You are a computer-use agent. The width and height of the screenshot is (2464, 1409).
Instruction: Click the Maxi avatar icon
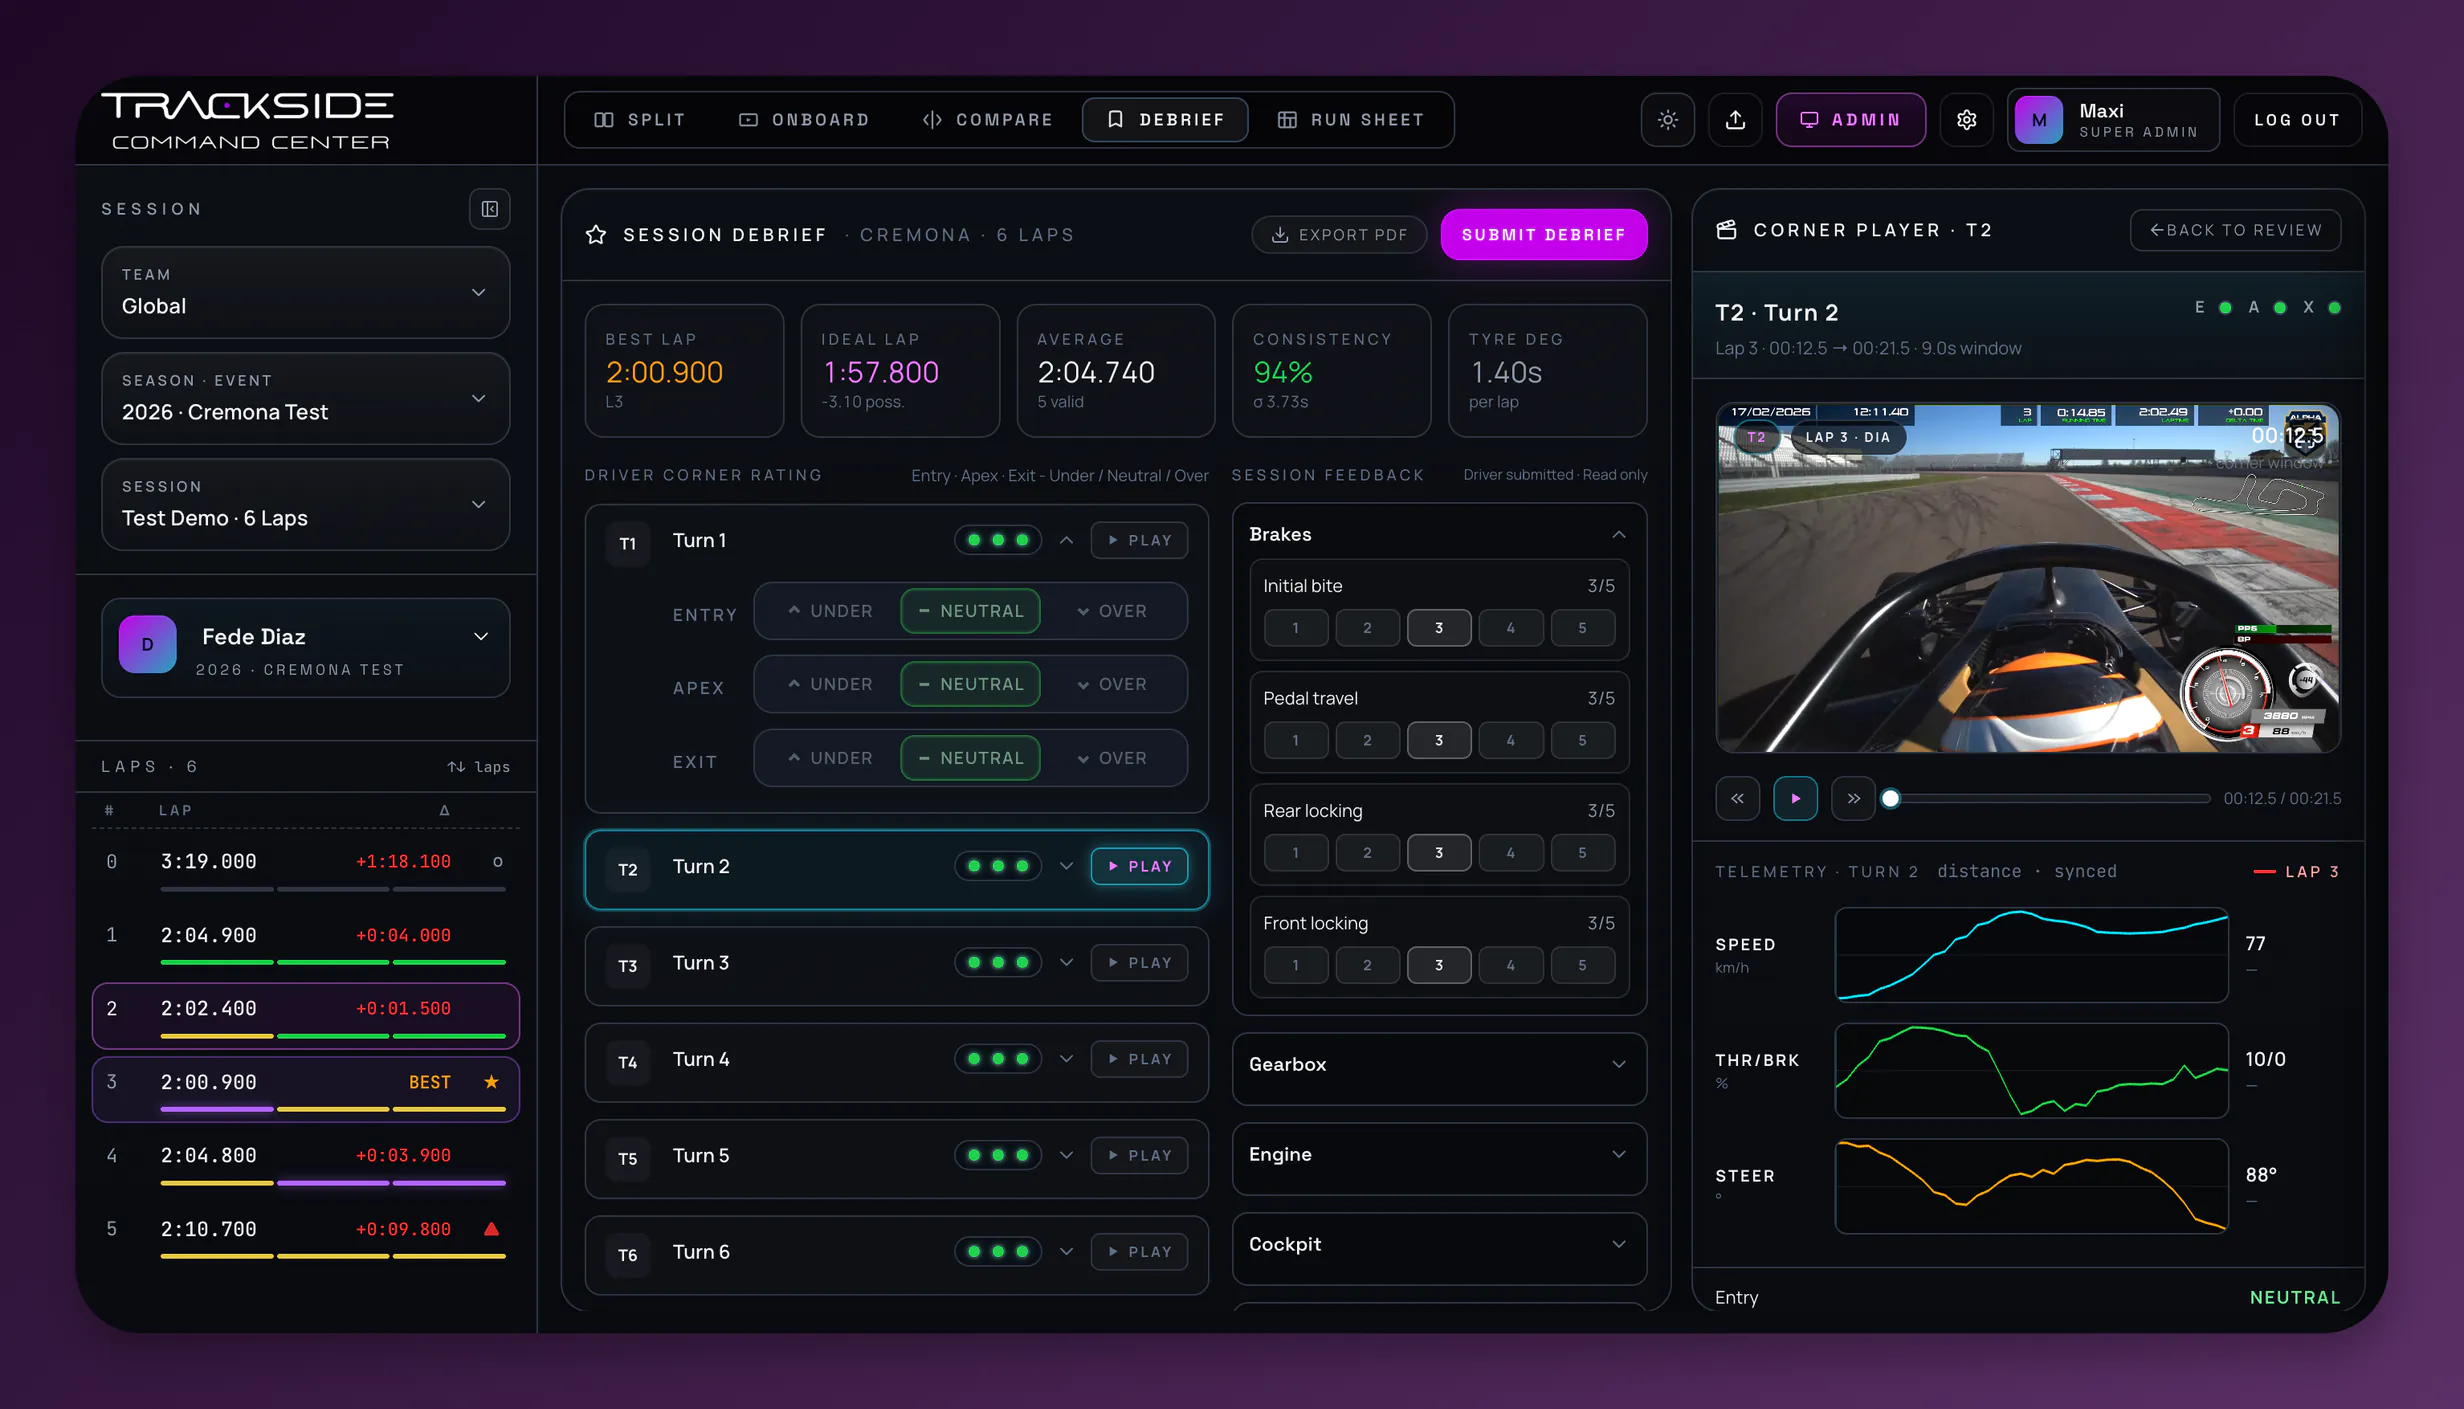click(2038, 120)
